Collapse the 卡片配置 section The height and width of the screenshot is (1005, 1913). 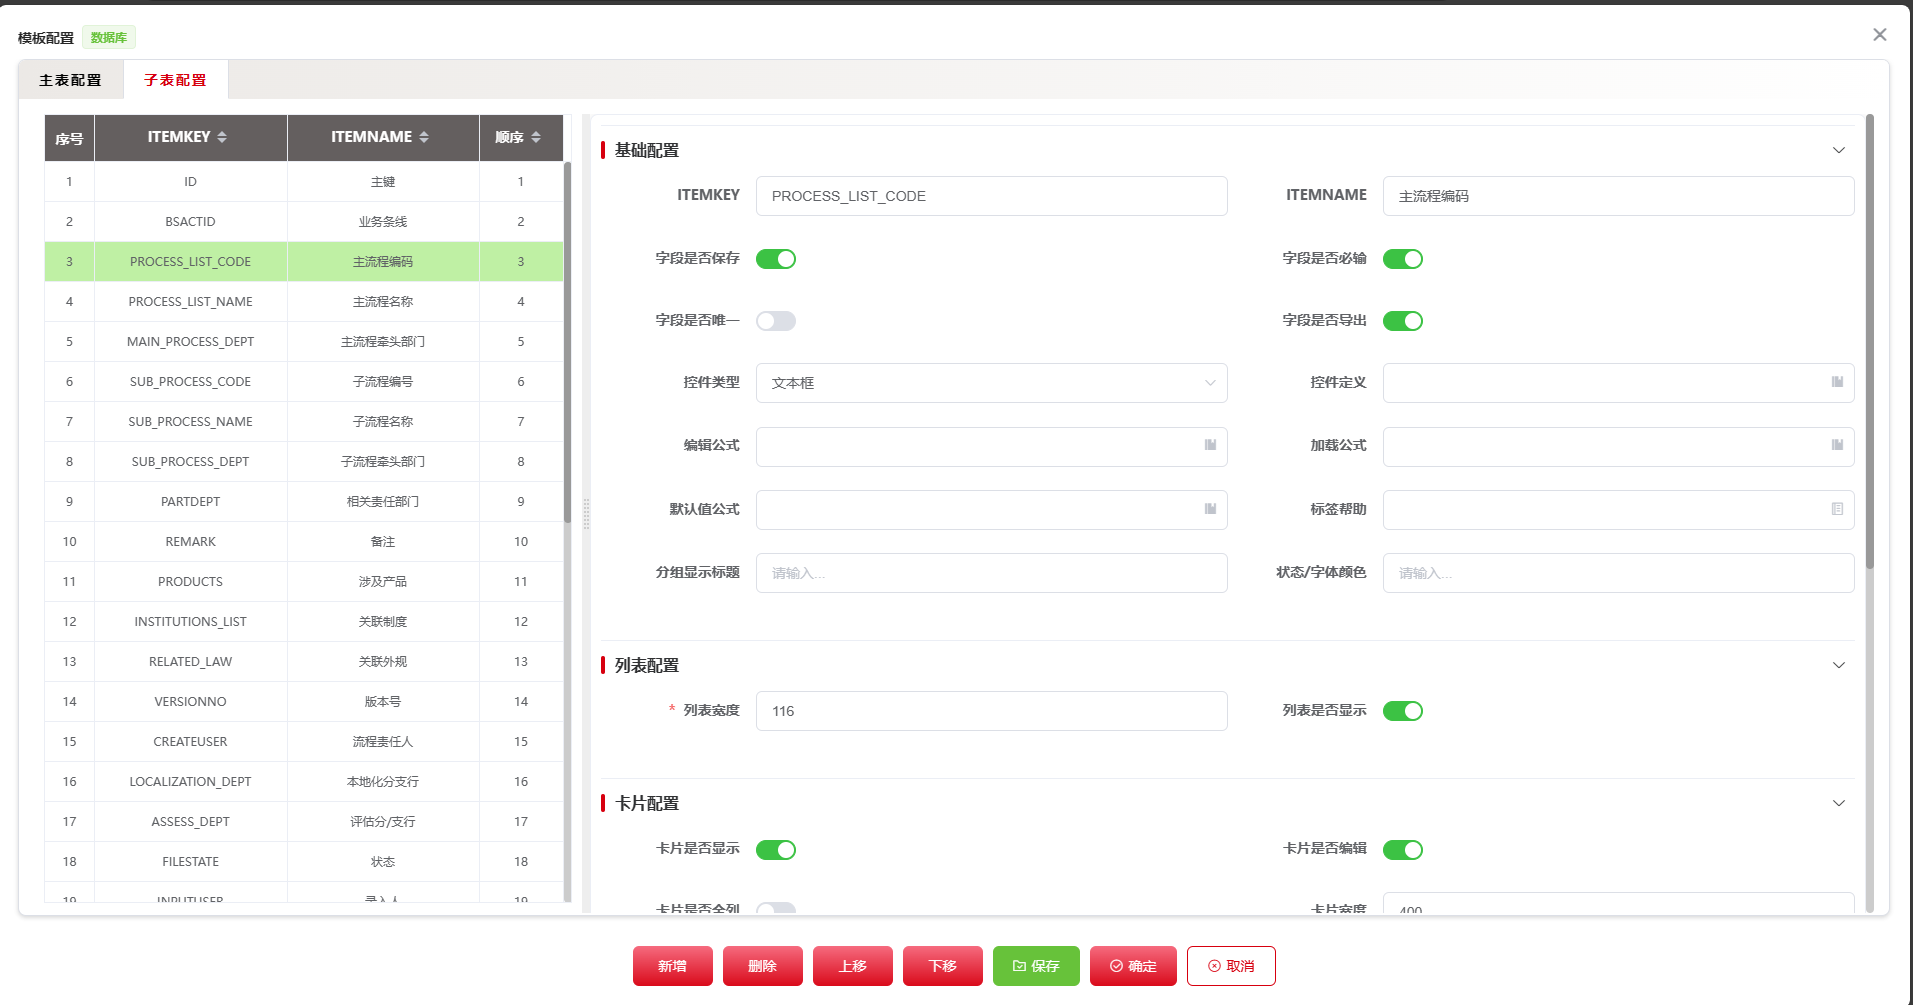[1838, 803]
